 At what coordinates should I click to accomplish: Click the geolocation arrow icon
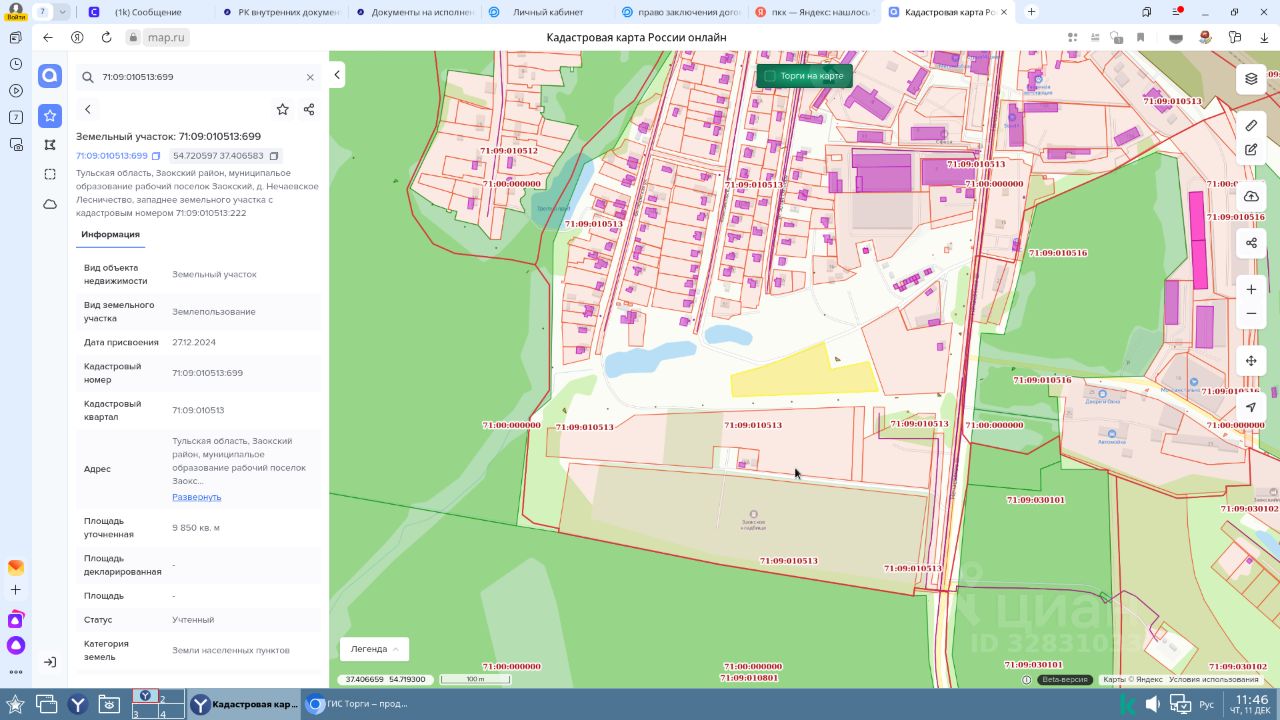pos(1251,407)
